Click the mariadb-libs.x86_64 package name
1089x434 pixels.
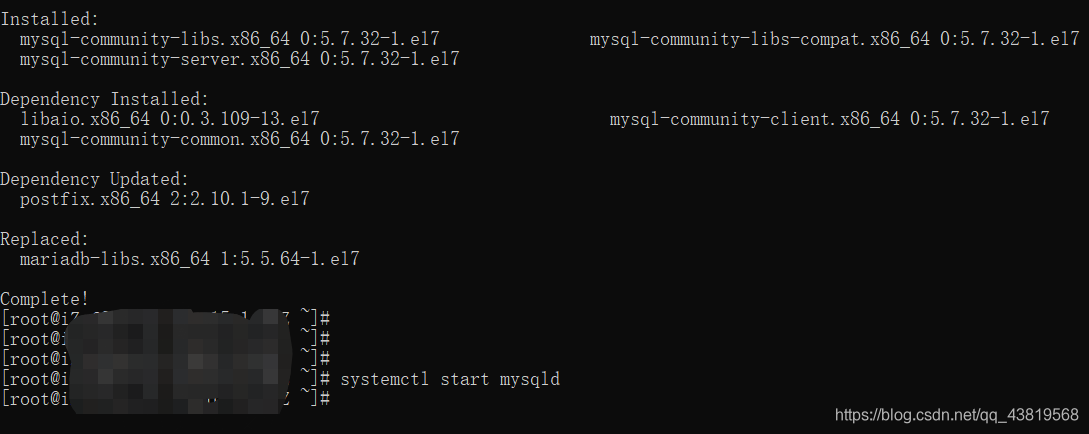115,259
